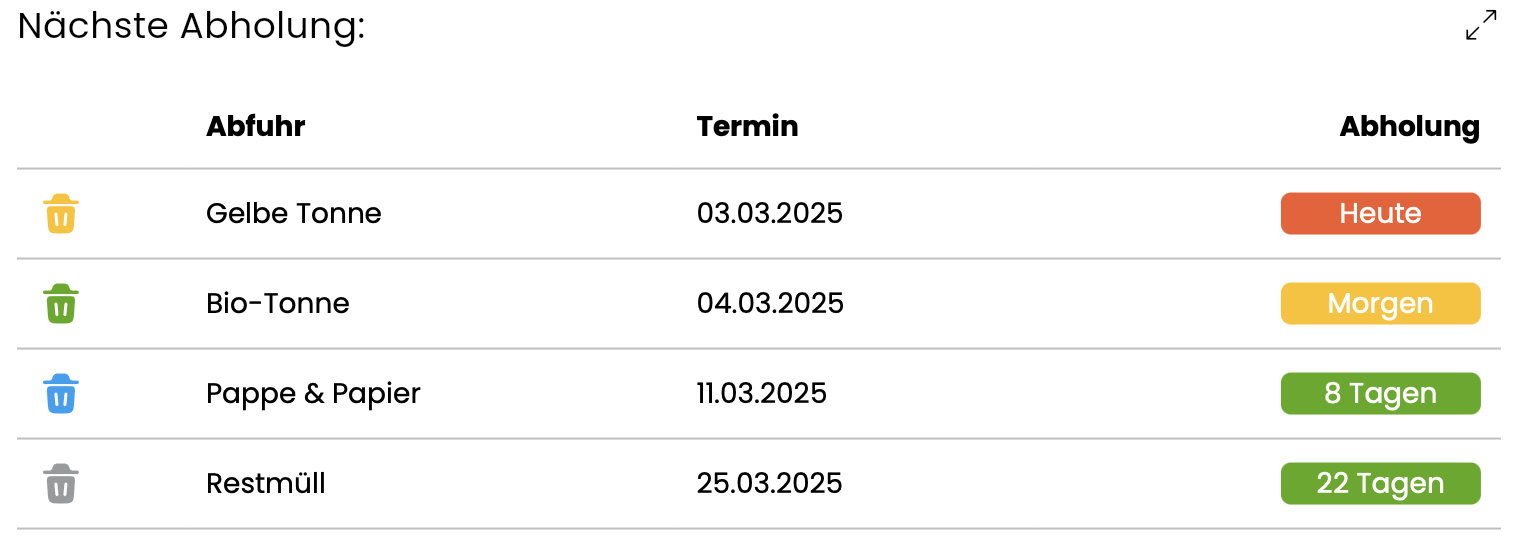
Task: Select the Gelbe Tonne row label
Action: (x=294, y=214)
